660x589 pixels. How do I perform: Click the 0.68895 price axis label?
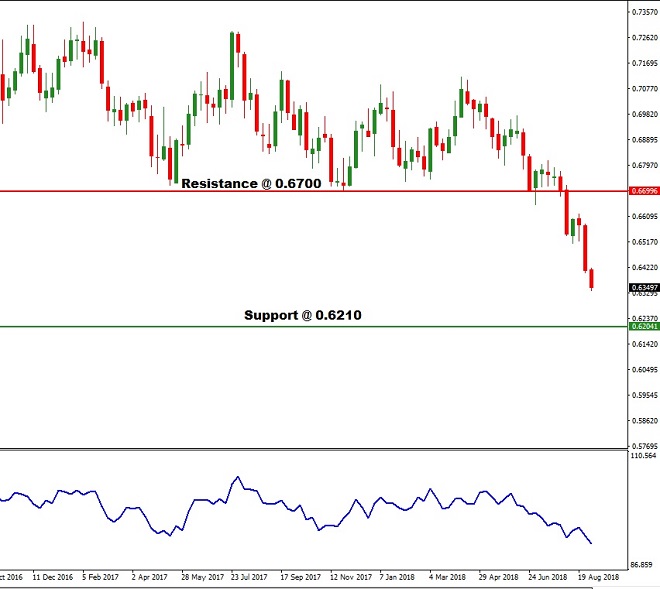pyautogui.click(x=644, y=140)
